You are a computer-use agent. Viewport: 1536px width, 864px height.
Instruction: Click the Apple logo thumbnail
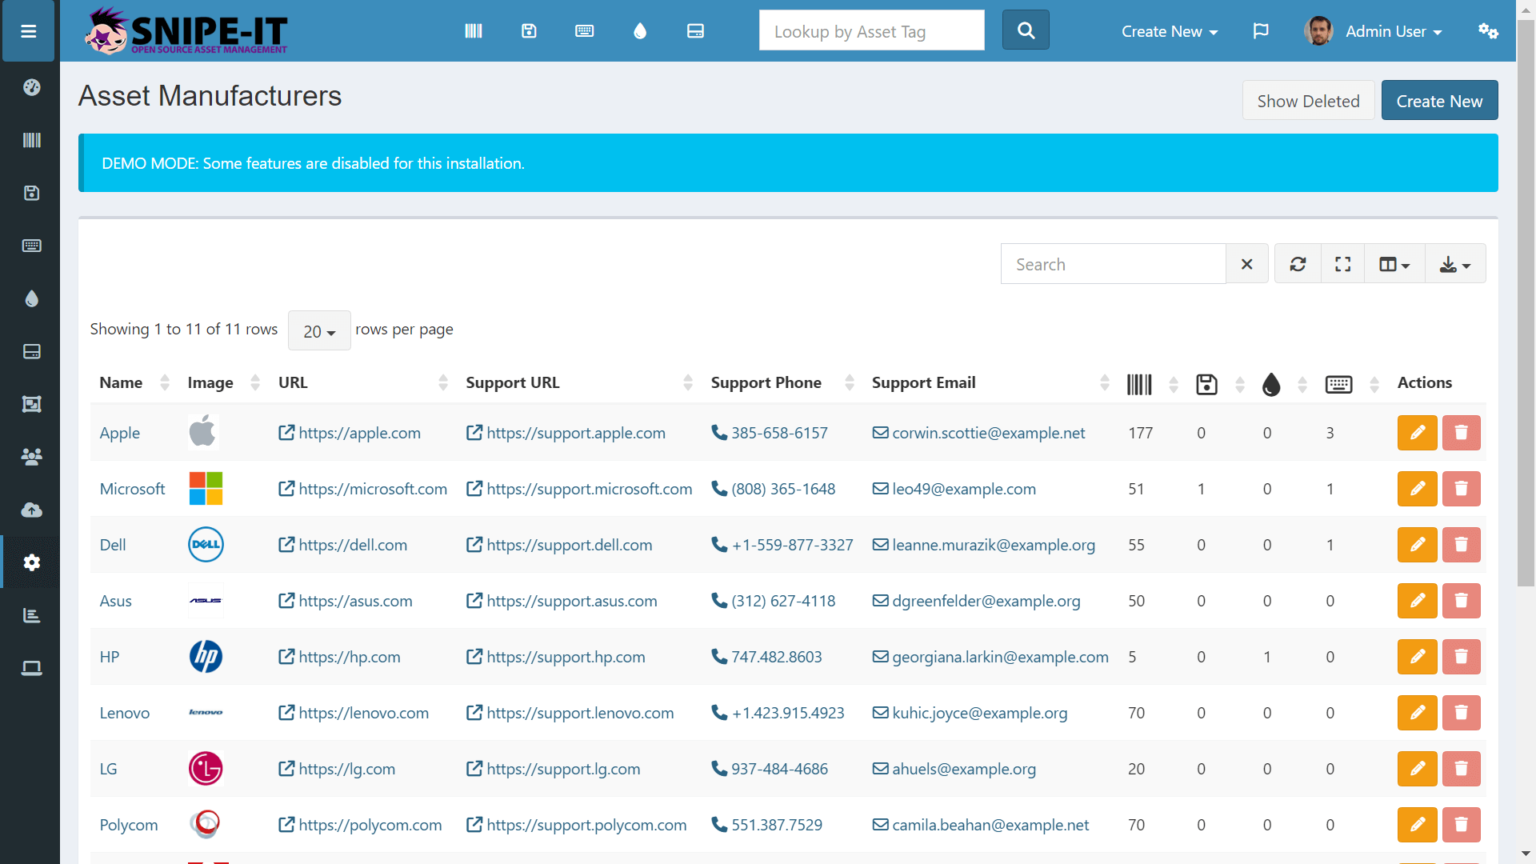(204, 432)
